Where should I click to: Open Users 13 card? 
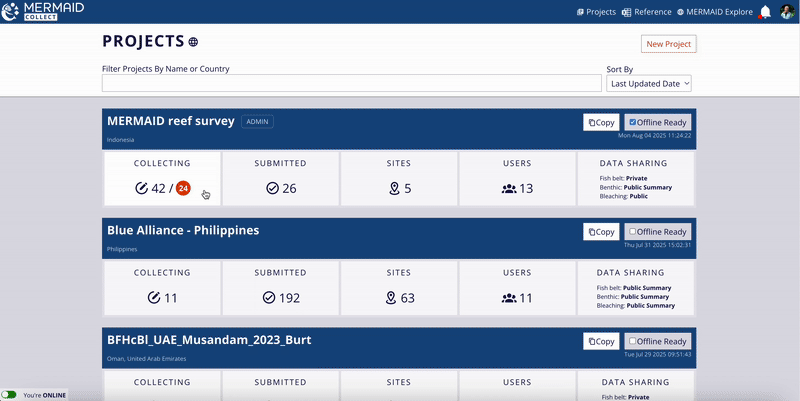[517, 179]
